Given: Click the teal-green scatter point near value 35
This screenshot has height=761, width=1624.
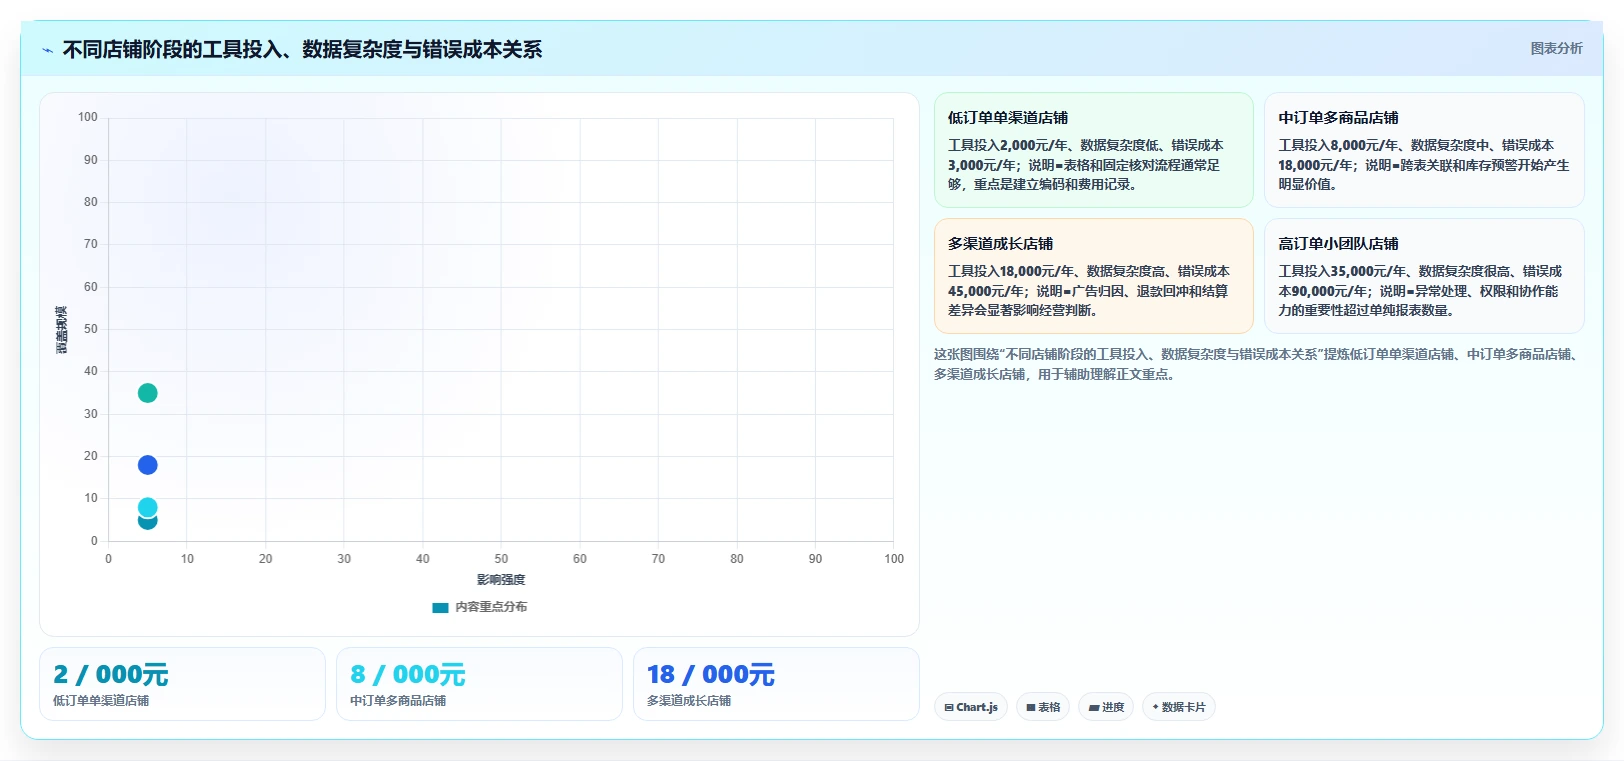Looking at the screenshot, I should click(x=147, y=393).
